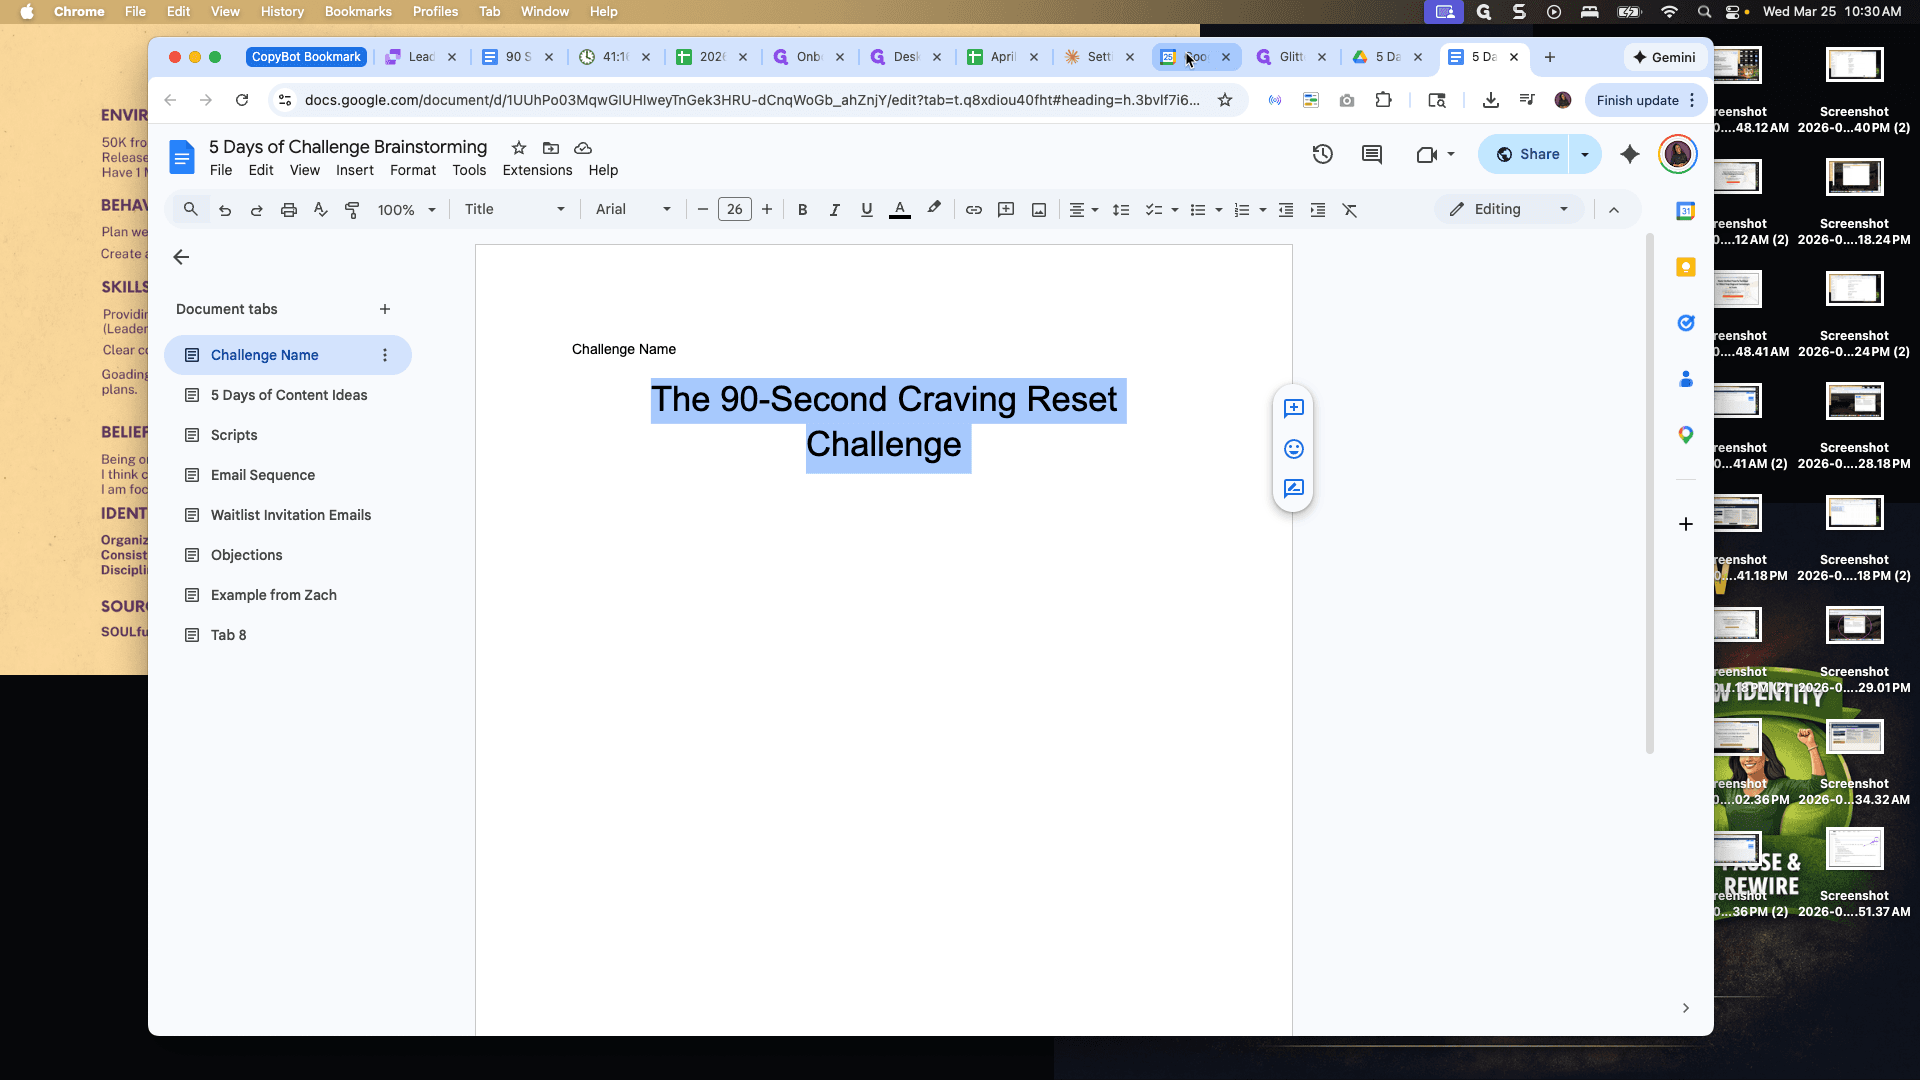
Task: Open the text color picker
Action: tap(900, 210)
